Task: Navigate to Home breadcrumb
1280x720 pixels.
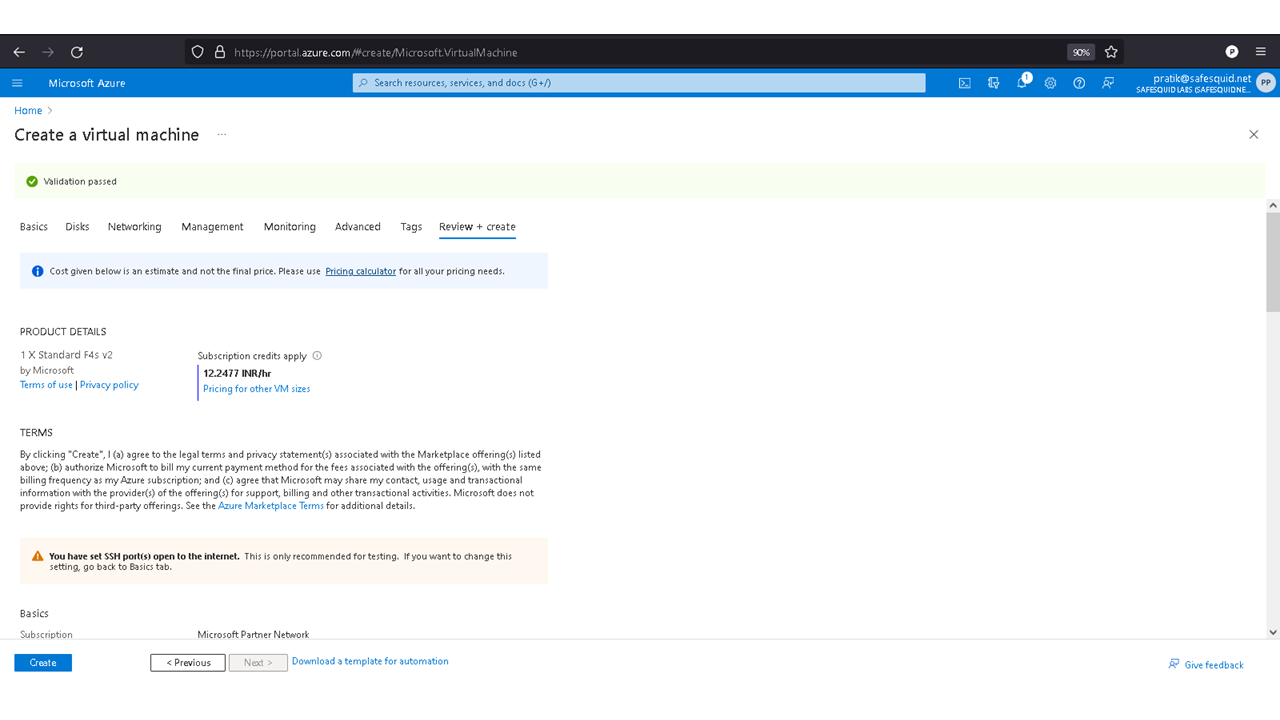Action: tap(28, 111)
